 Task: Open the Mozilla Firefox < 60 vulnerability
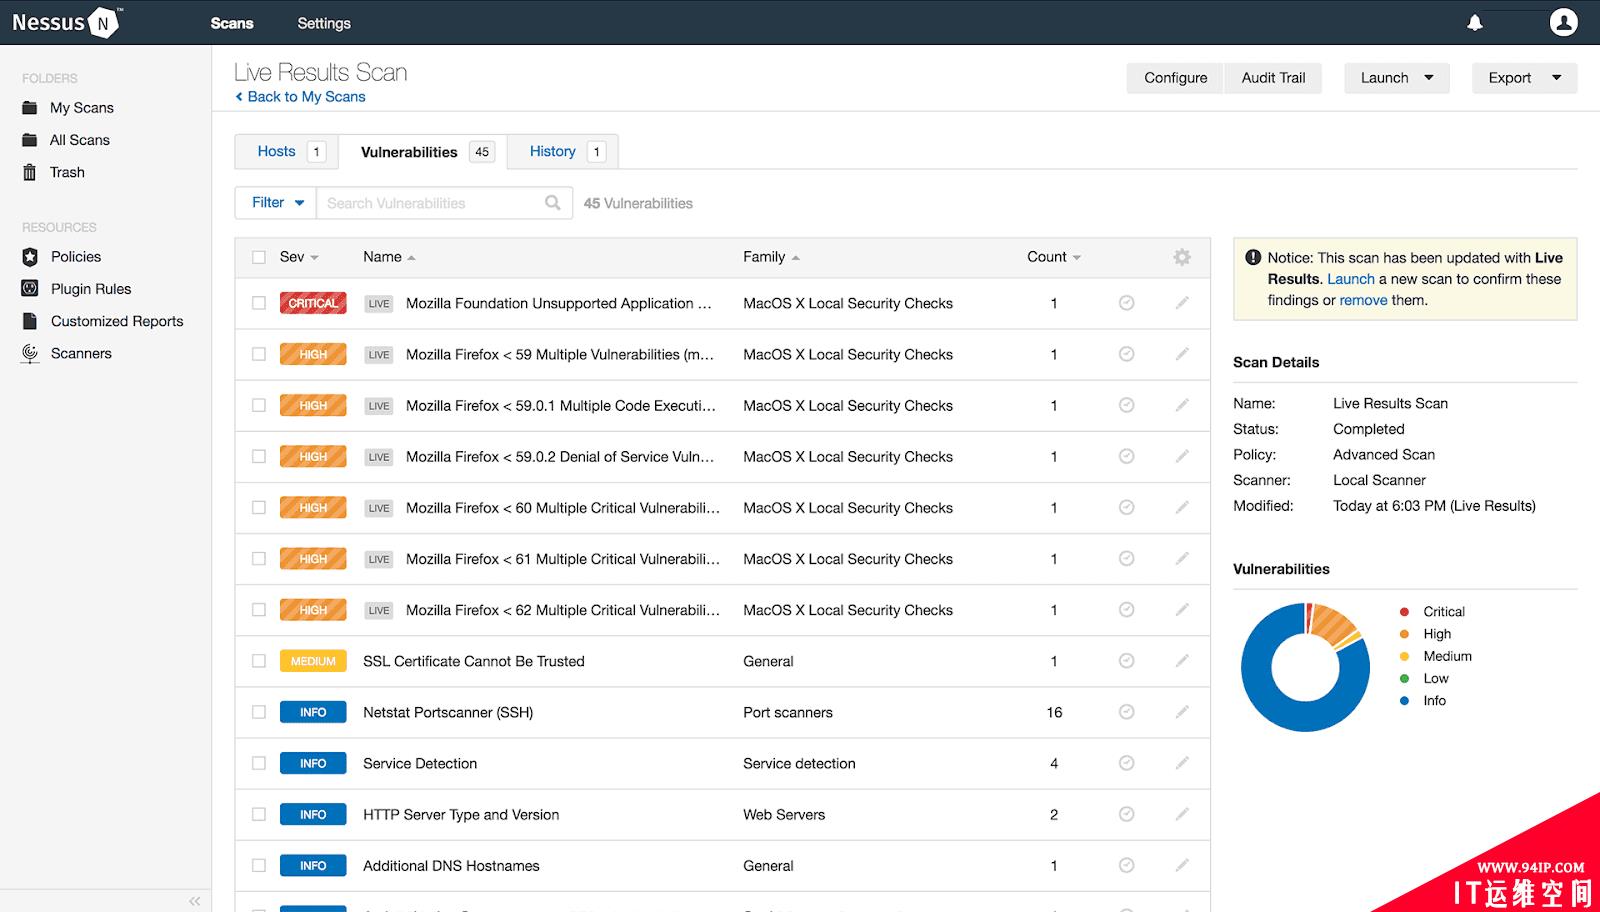[x=562, y=508]
